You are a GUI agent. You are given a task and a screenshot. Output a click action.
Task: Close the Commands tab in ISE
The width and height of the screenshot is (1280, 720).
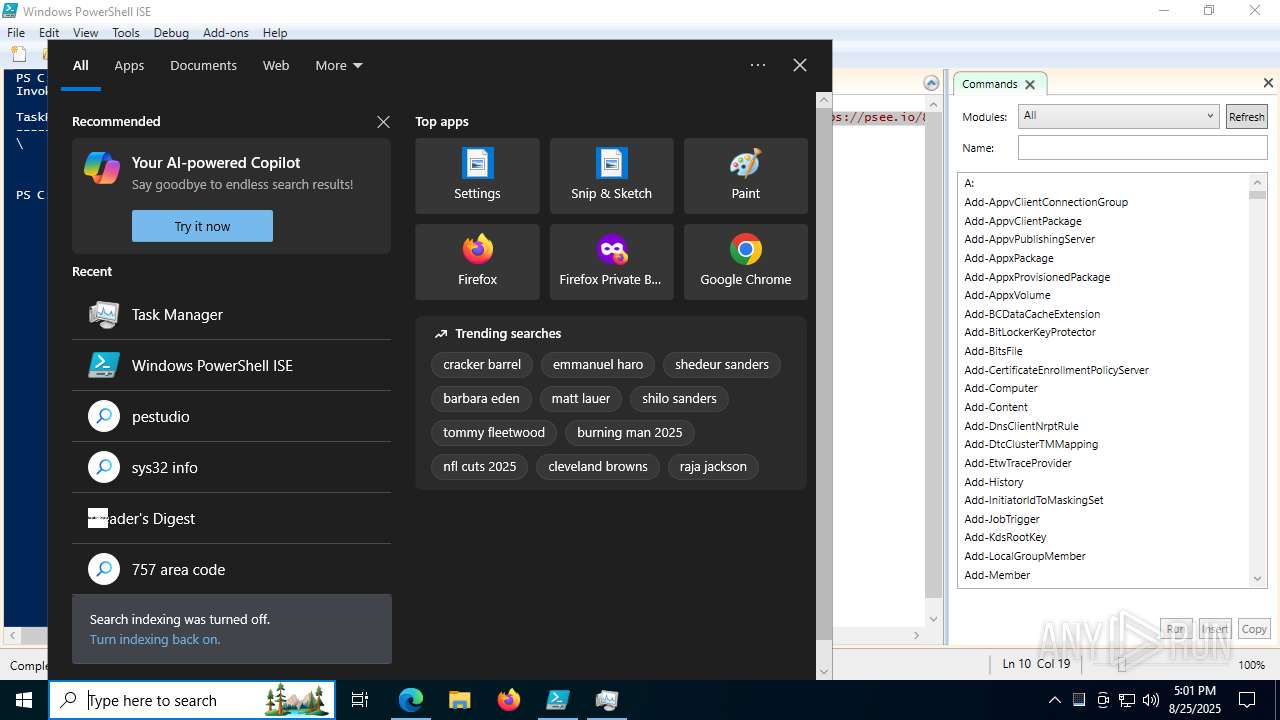[x=1030, y=84]
